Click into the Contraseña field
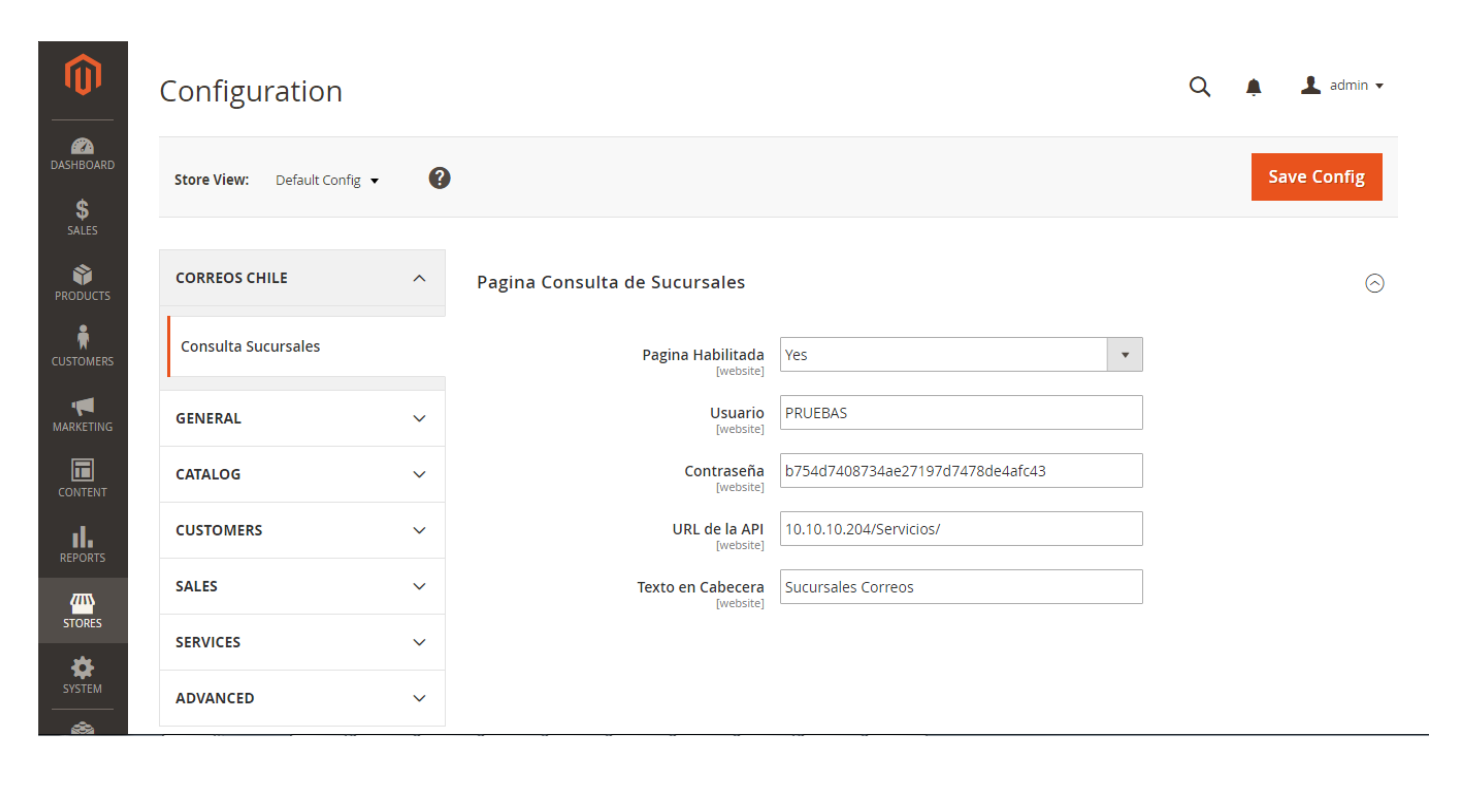The width and height of the screenshot is (1460, 812). (961, 471)
